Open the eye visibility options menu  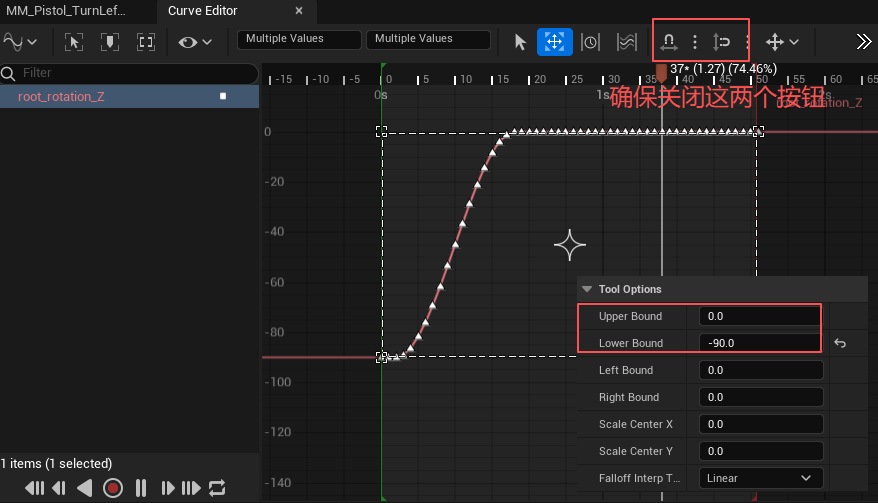[194, 42]
